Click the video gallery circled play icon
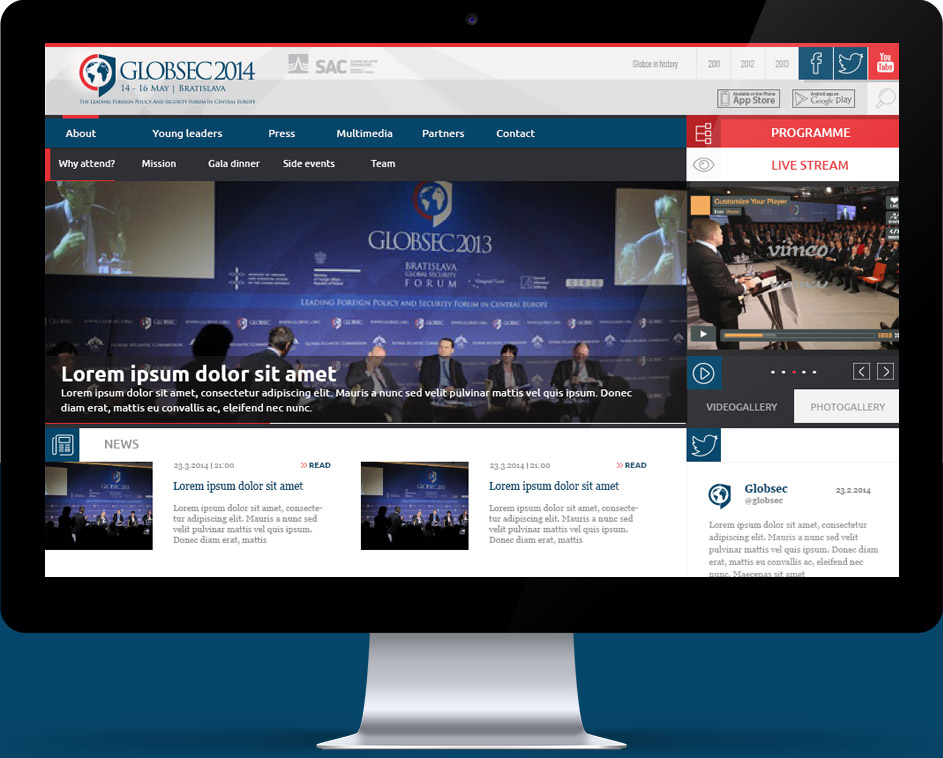 coord(703,373)
